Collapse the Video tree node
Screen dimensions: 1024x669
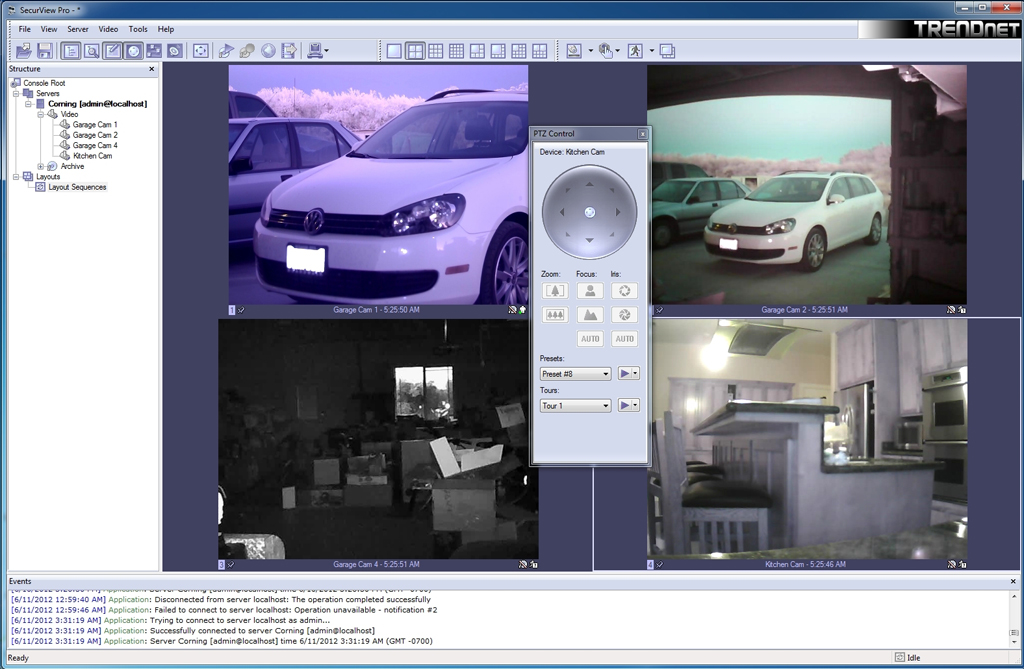[x=41, y=114]
